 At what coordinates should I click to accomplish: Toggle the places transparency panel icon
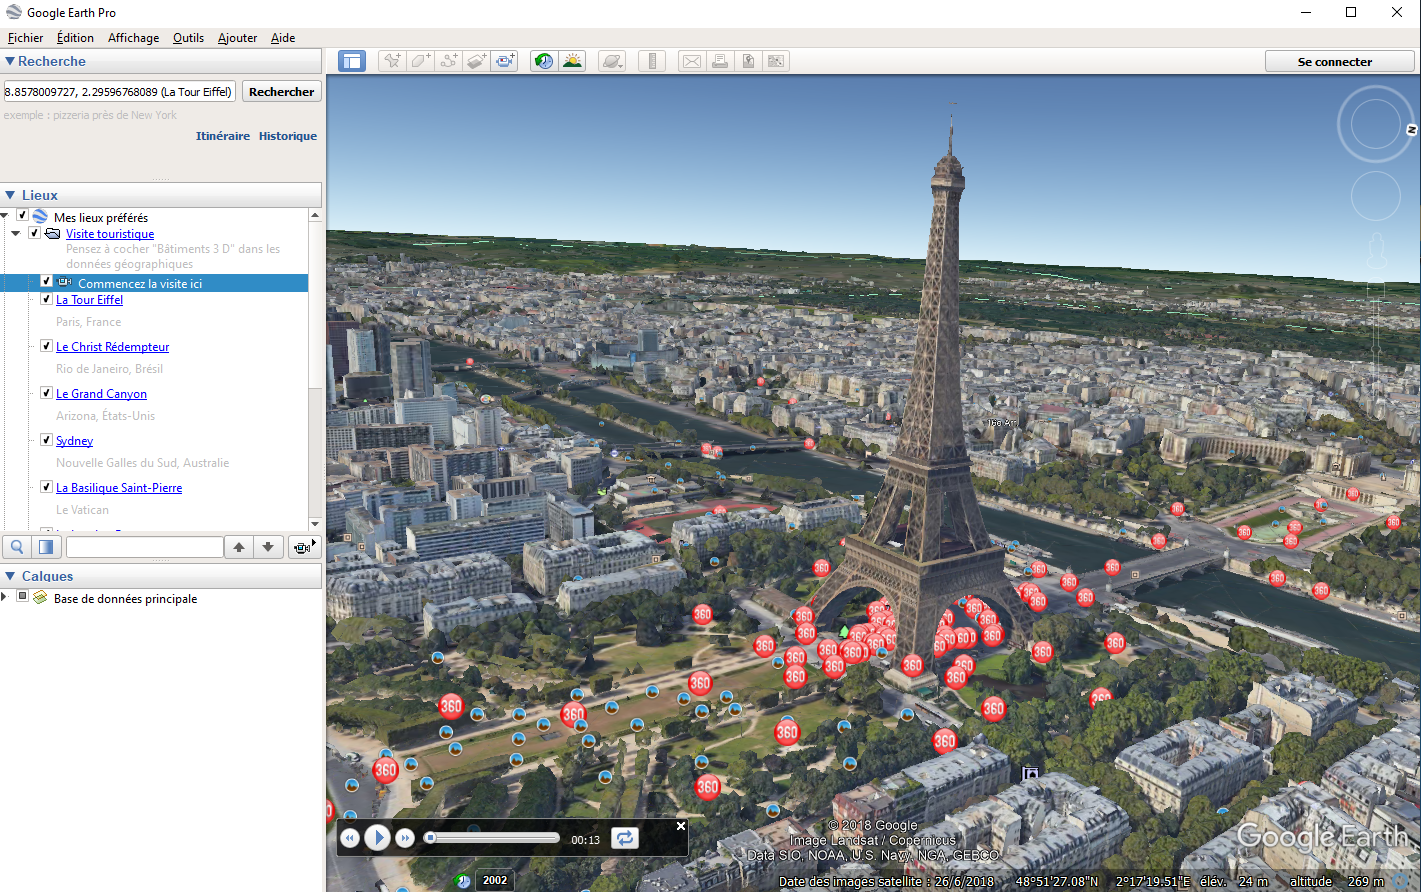click(46, 547)
